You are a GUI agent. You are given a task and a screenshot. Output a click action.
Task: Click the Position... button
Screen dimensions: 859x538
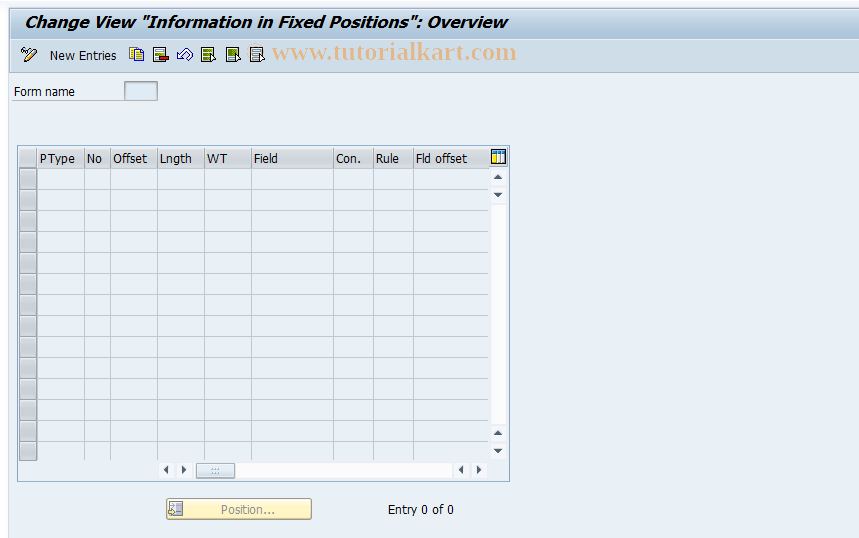point(239,509)
